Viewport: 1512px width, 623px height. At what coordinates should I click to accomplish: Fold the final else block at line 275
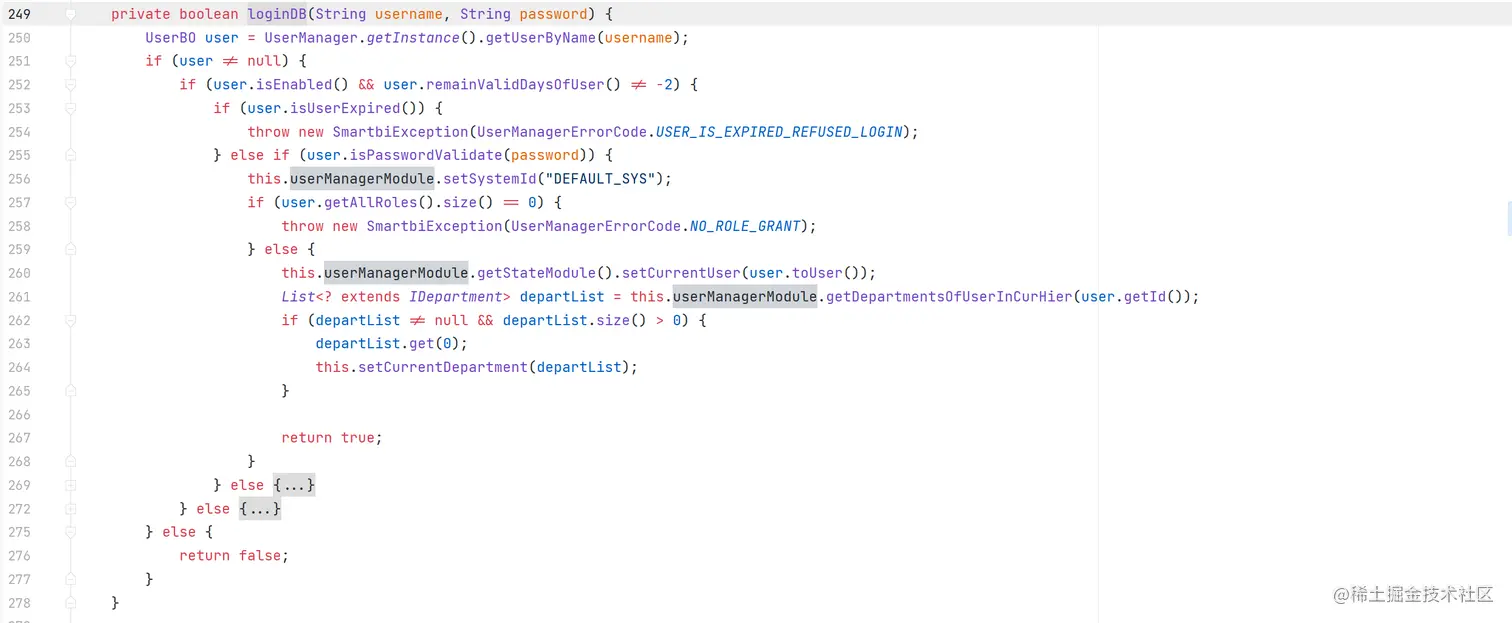pyautogui.click(x=70, y=532)
